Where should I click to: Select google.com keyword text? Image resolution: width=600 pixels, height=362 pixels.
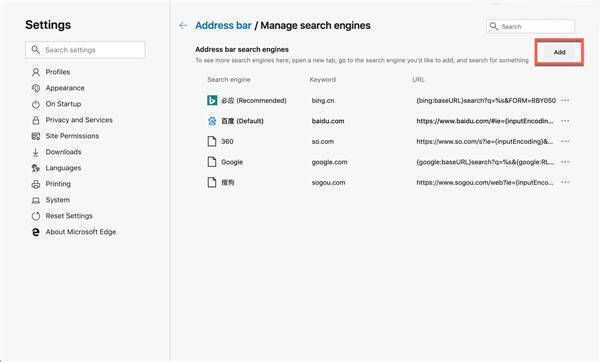pos(329,162)
